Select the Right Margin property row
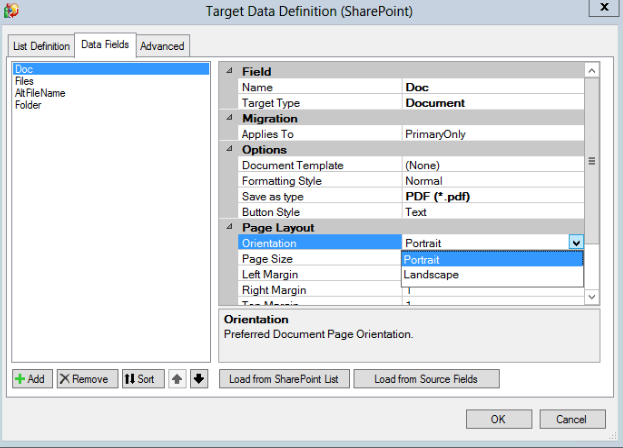The image size is (623, 448). coord(320,290)
